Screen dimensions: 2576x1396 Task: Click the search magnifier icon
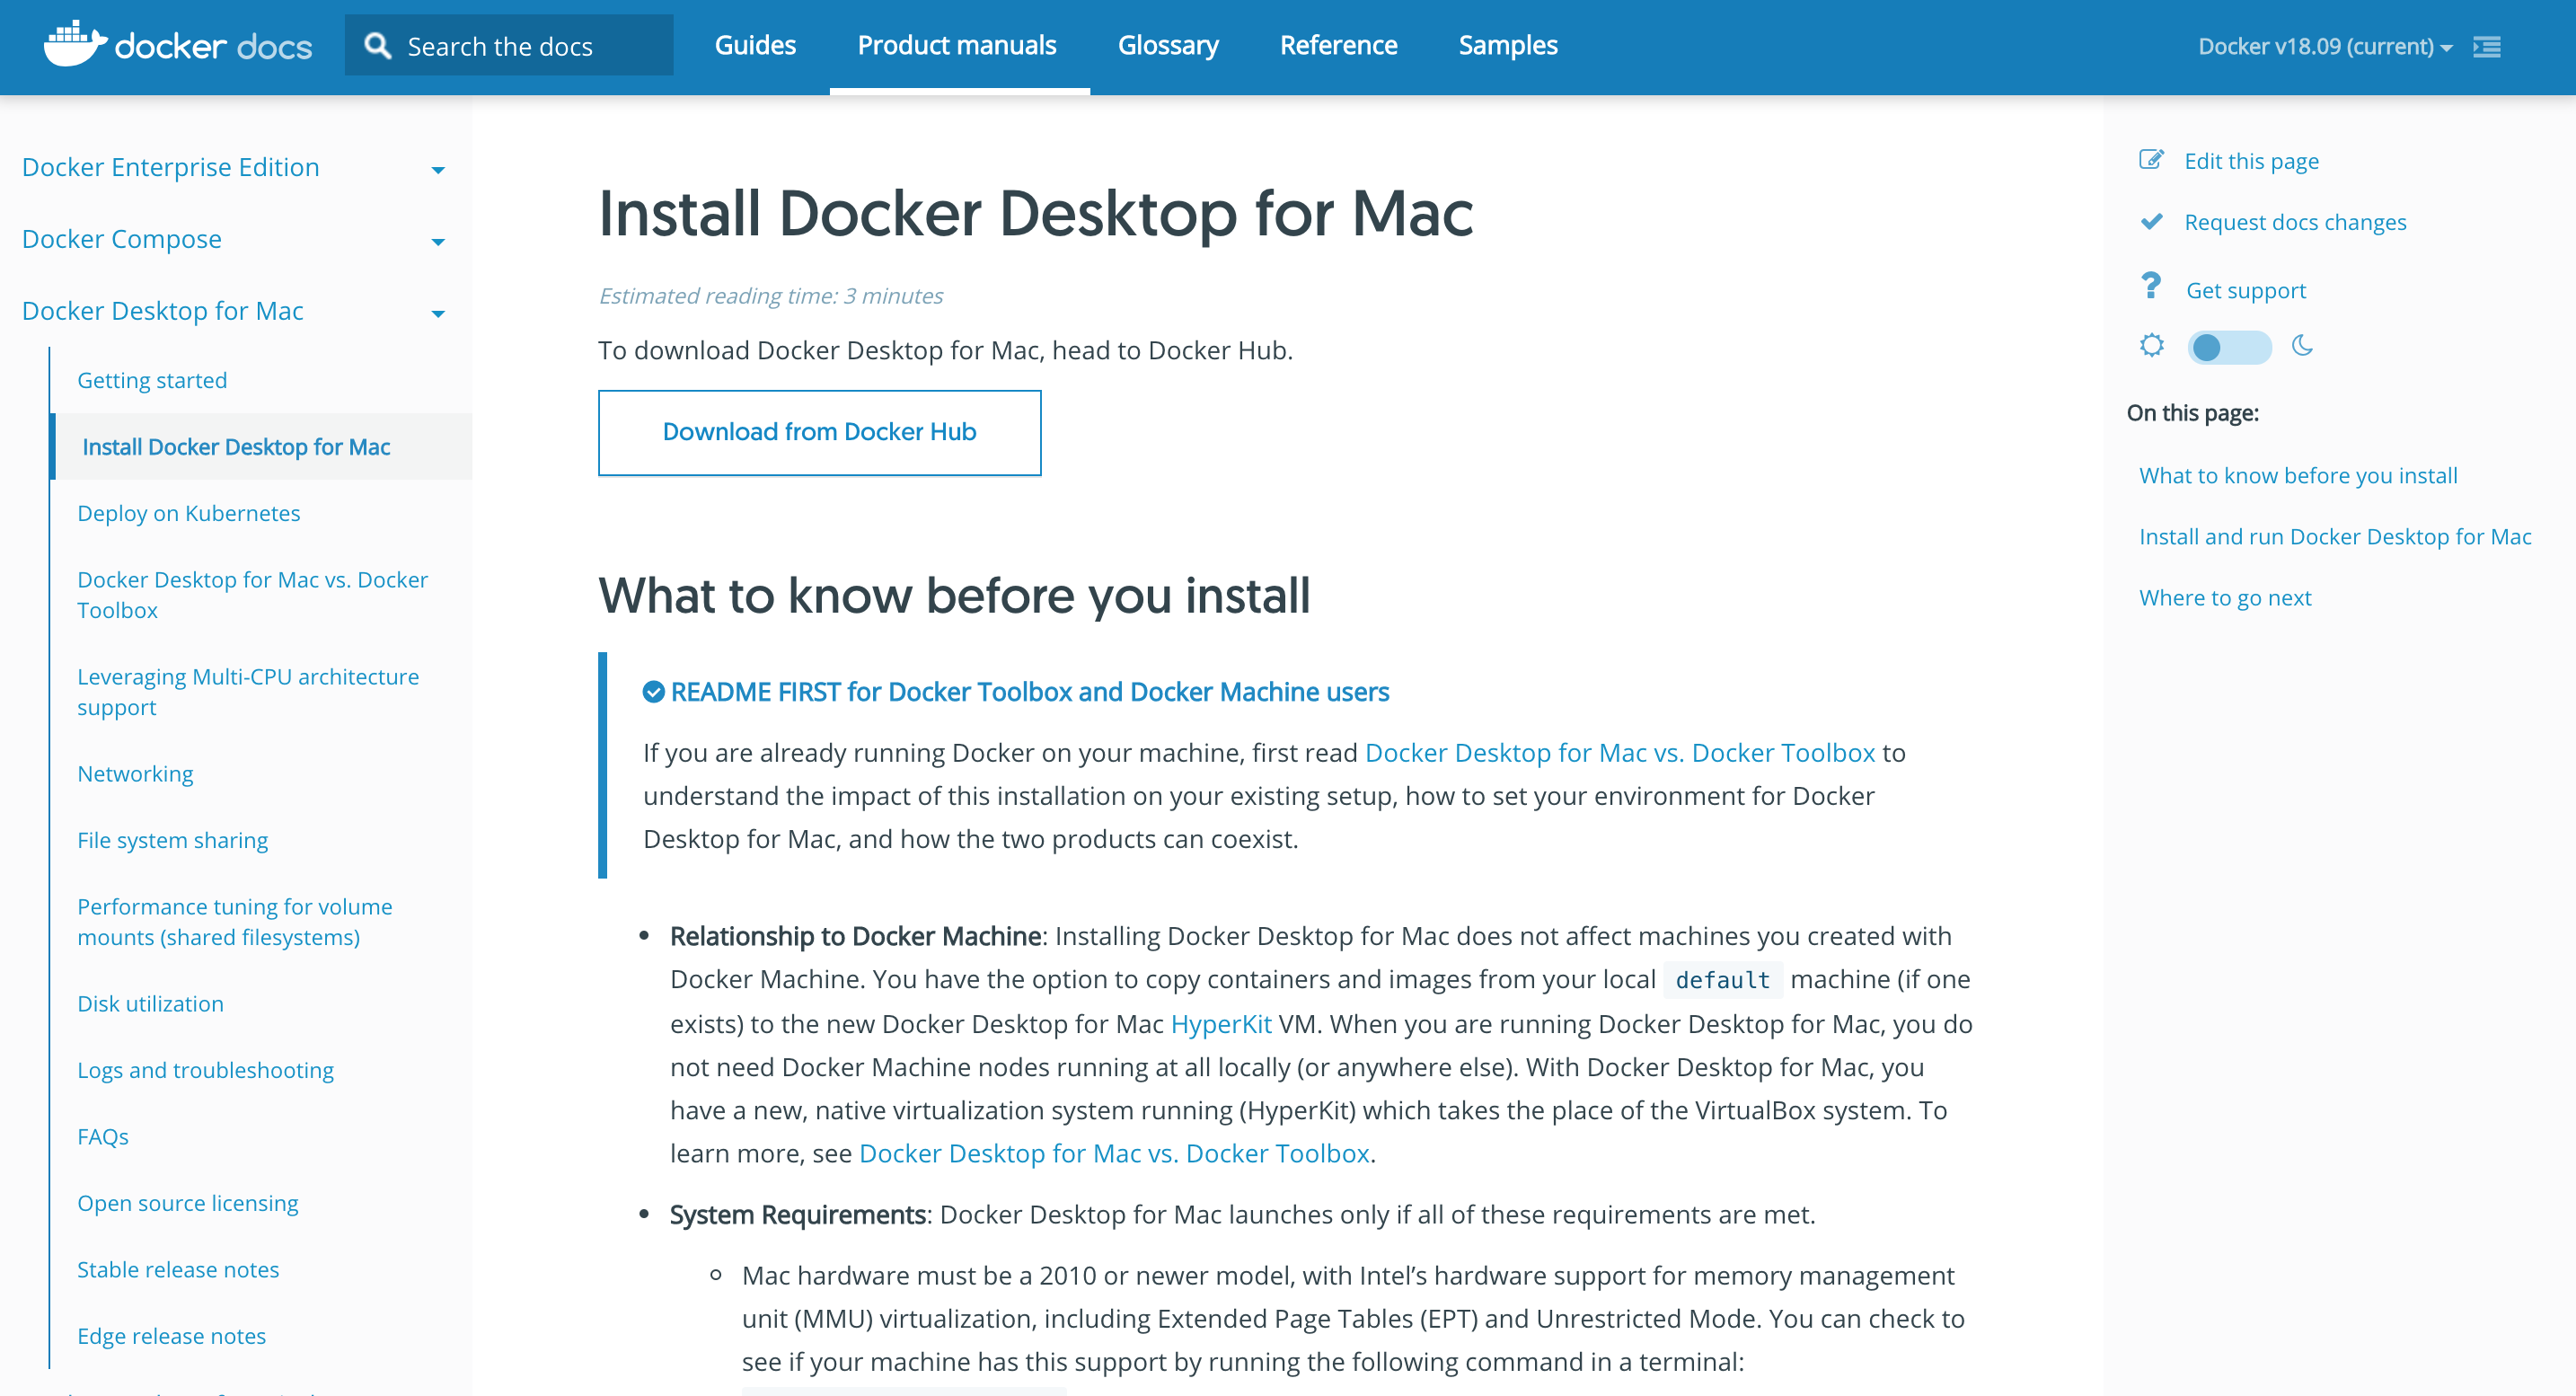click(x=377, y=46)
